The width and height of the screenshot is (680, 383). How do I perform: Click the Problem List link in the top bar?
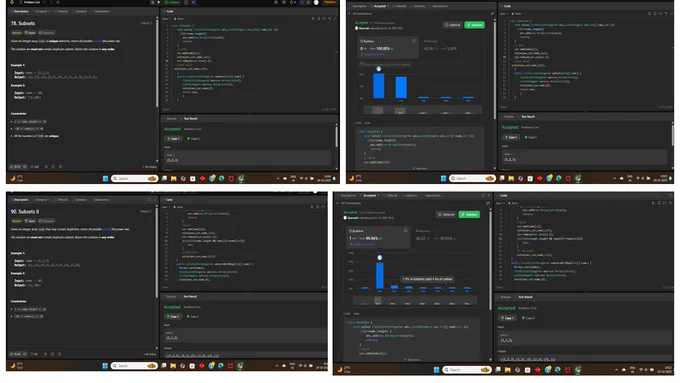(x=31, y=2)
